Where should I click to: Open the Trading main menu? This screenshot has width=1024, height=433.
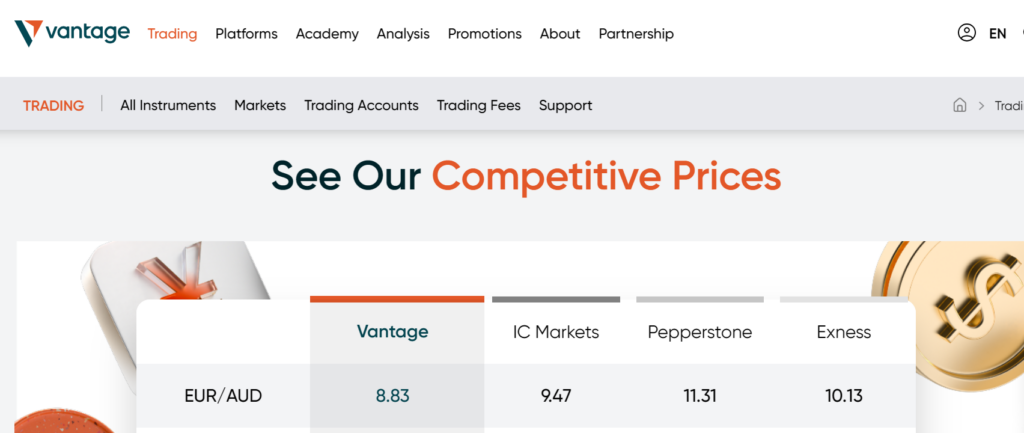(172, 34)
